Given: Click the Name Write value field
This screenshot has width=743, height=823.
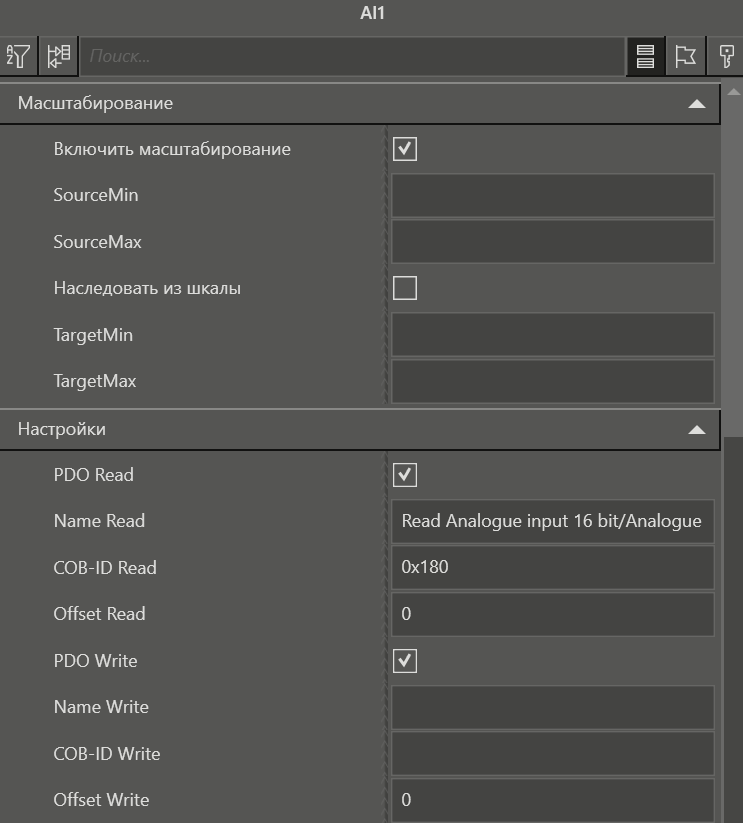Looking at the screenshot, I should pos(553,707).
